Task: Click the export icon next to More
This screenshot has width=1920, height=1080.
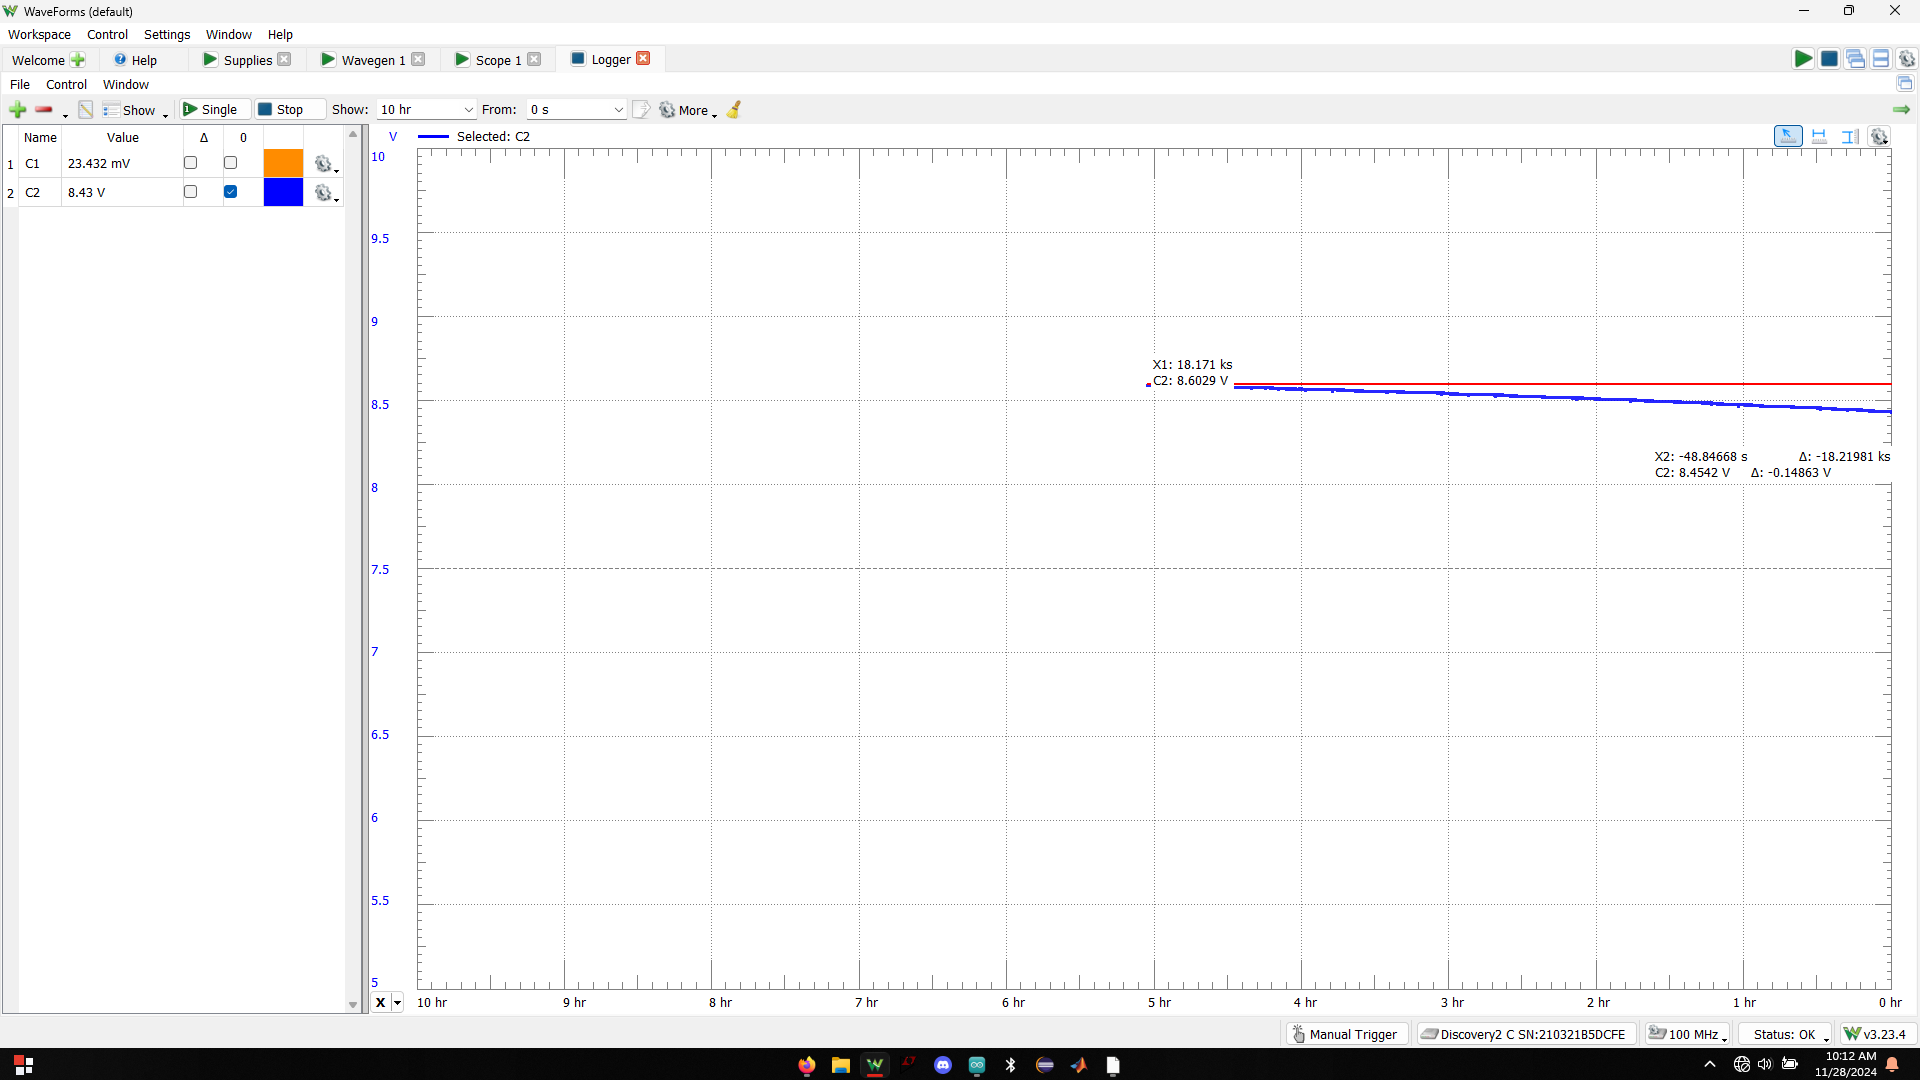Action: (x=641, y=110)
